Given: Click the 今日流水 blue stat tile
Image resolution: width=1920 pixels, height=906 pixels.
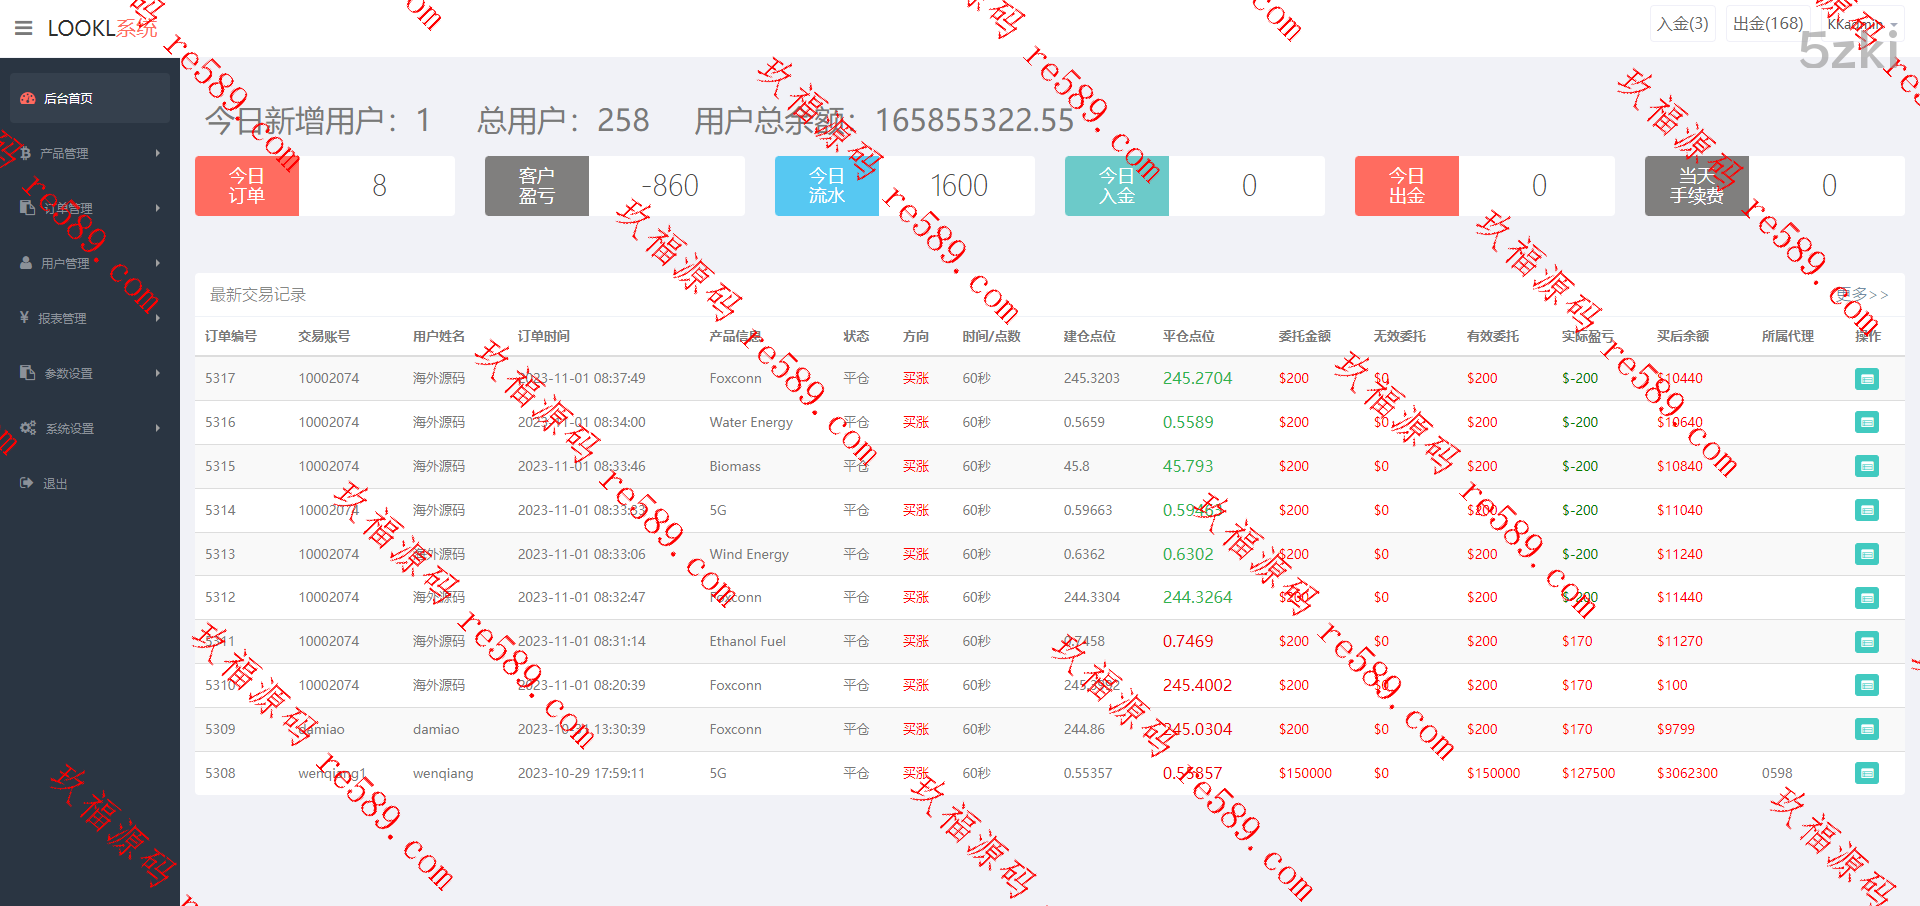Looking at the screenshot, I should [827, 186].
